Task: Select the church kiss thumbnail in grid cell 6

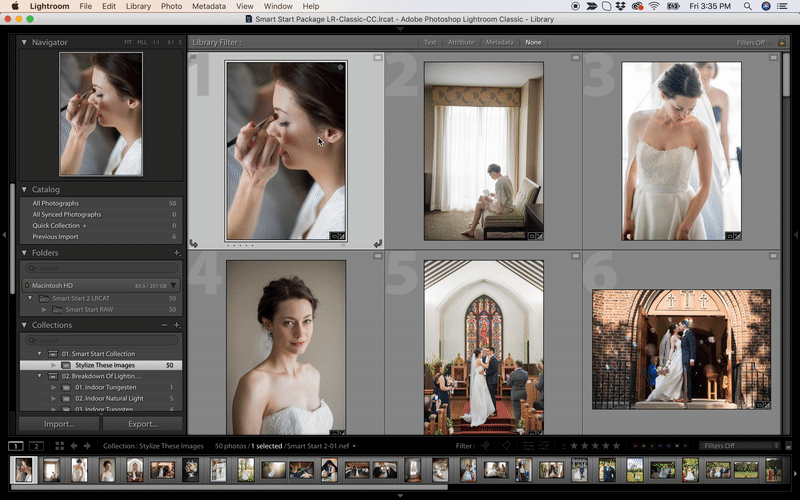Action: point(681,348)
